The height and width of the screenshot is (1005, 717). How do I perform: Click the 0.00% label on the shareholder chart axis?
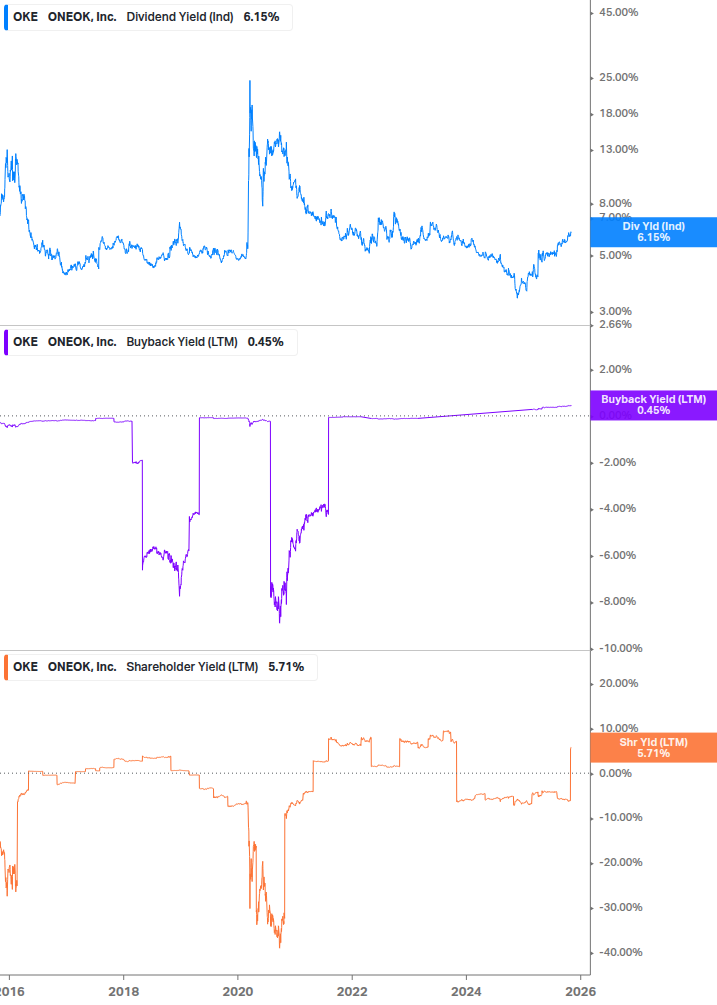pyautogui.click(x=615, y=773)
